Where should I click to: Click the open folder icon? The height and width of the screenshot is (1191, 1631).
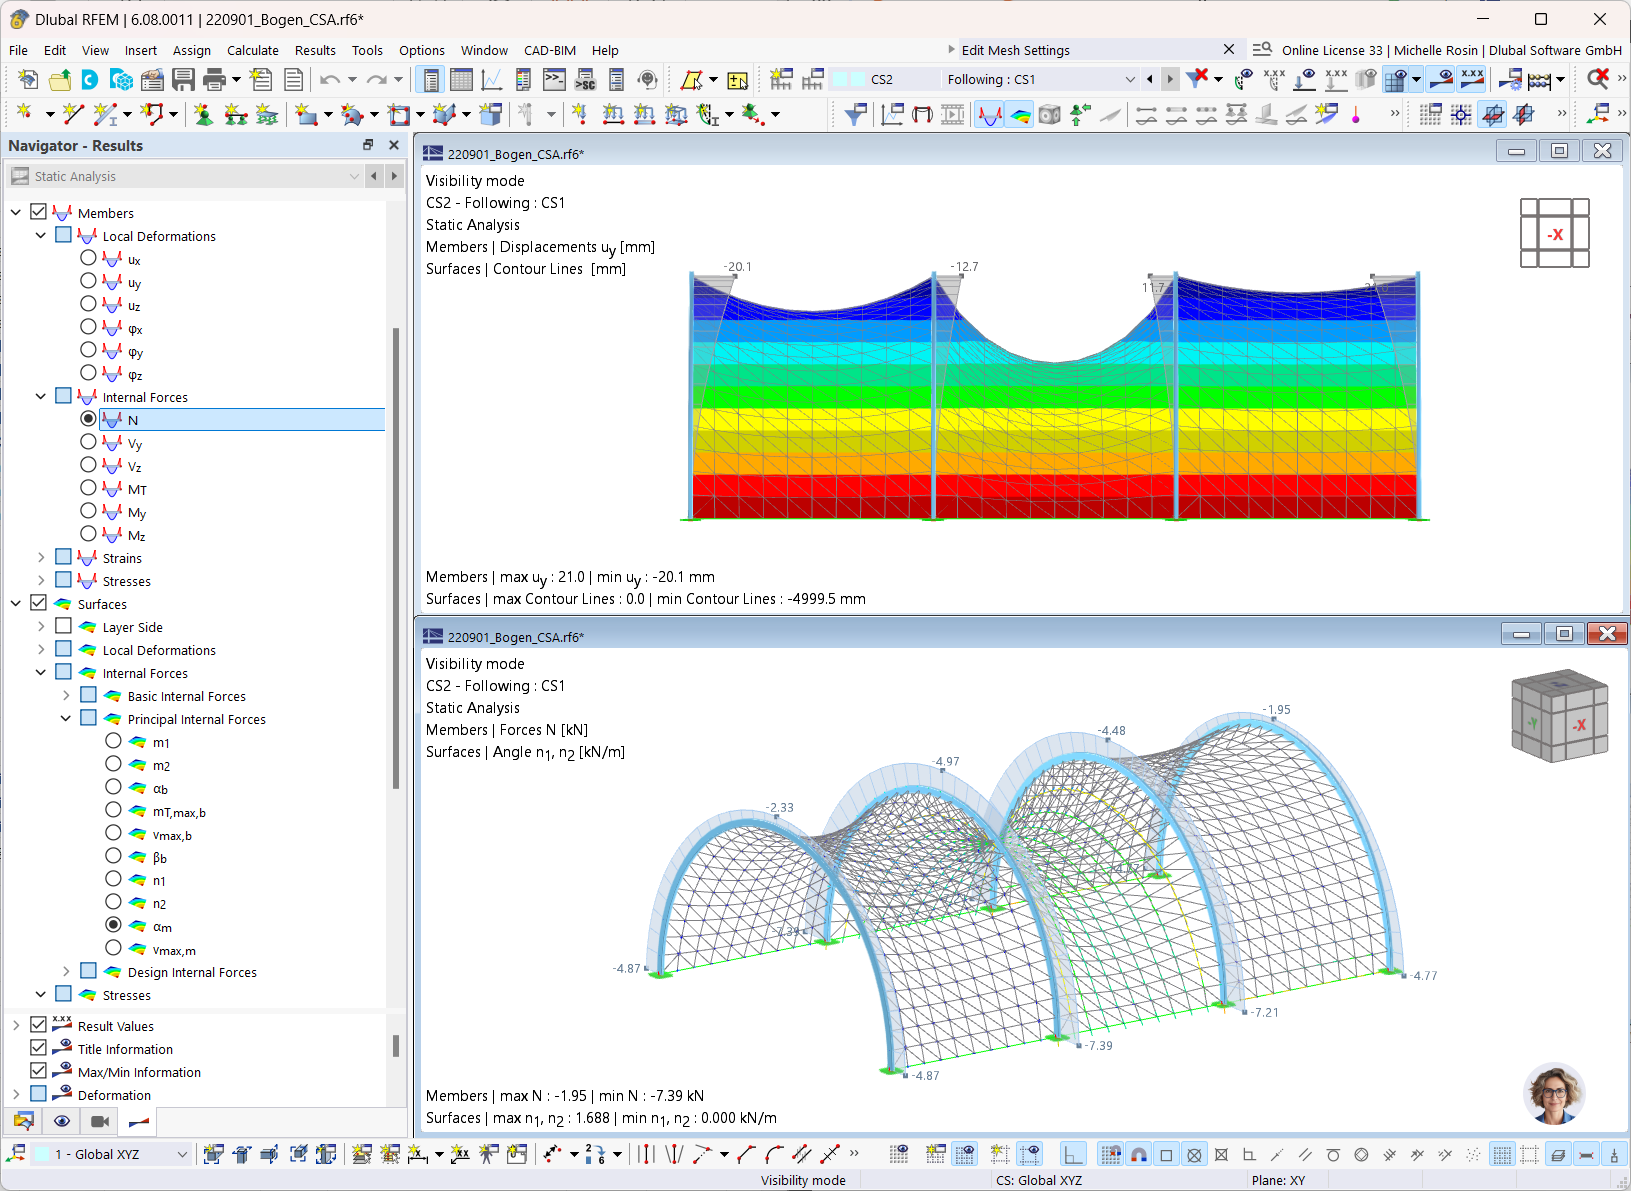(x=60, y=80)
